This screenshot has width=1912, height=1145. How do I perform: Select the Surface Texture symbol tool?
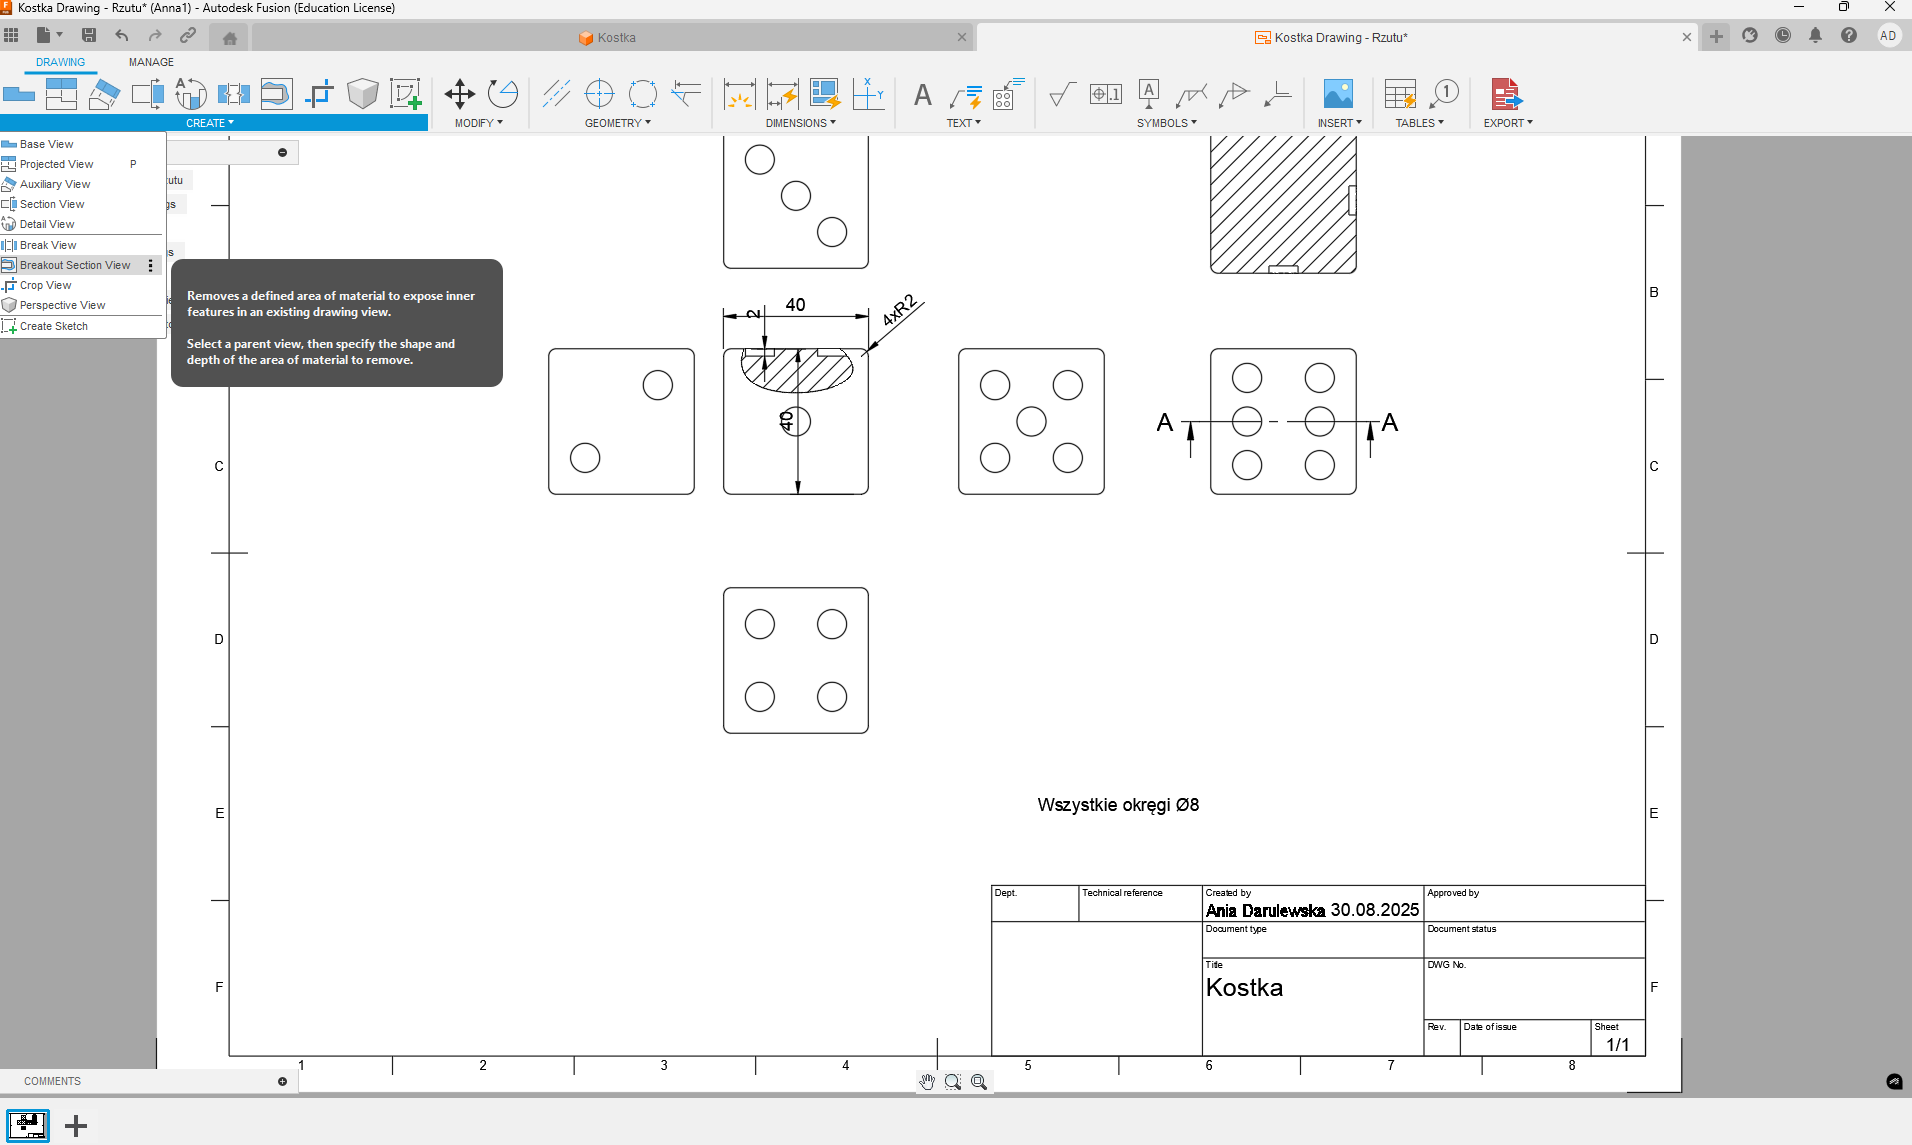(1062, 95)
